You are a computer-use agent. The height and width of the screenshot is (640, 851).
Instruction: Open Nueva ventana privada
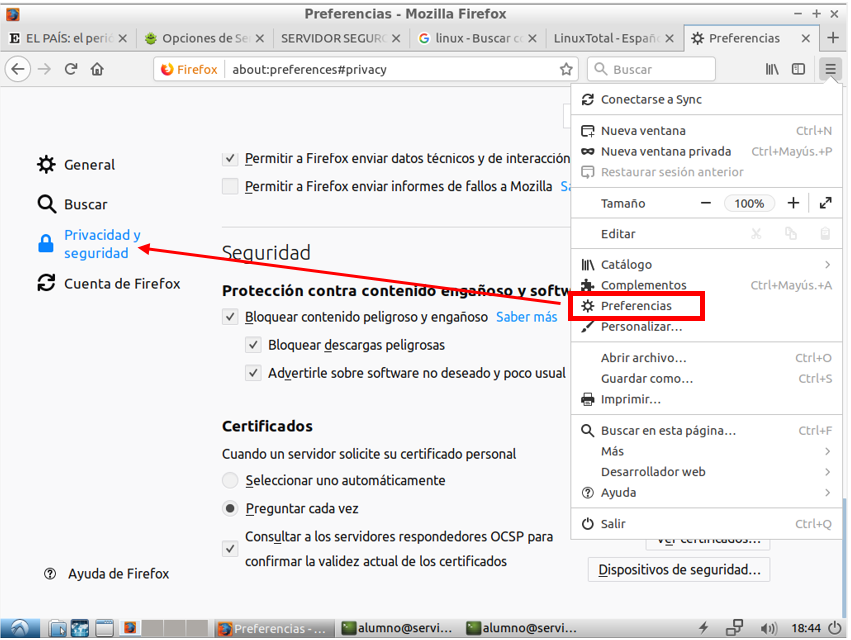(706, 151)
